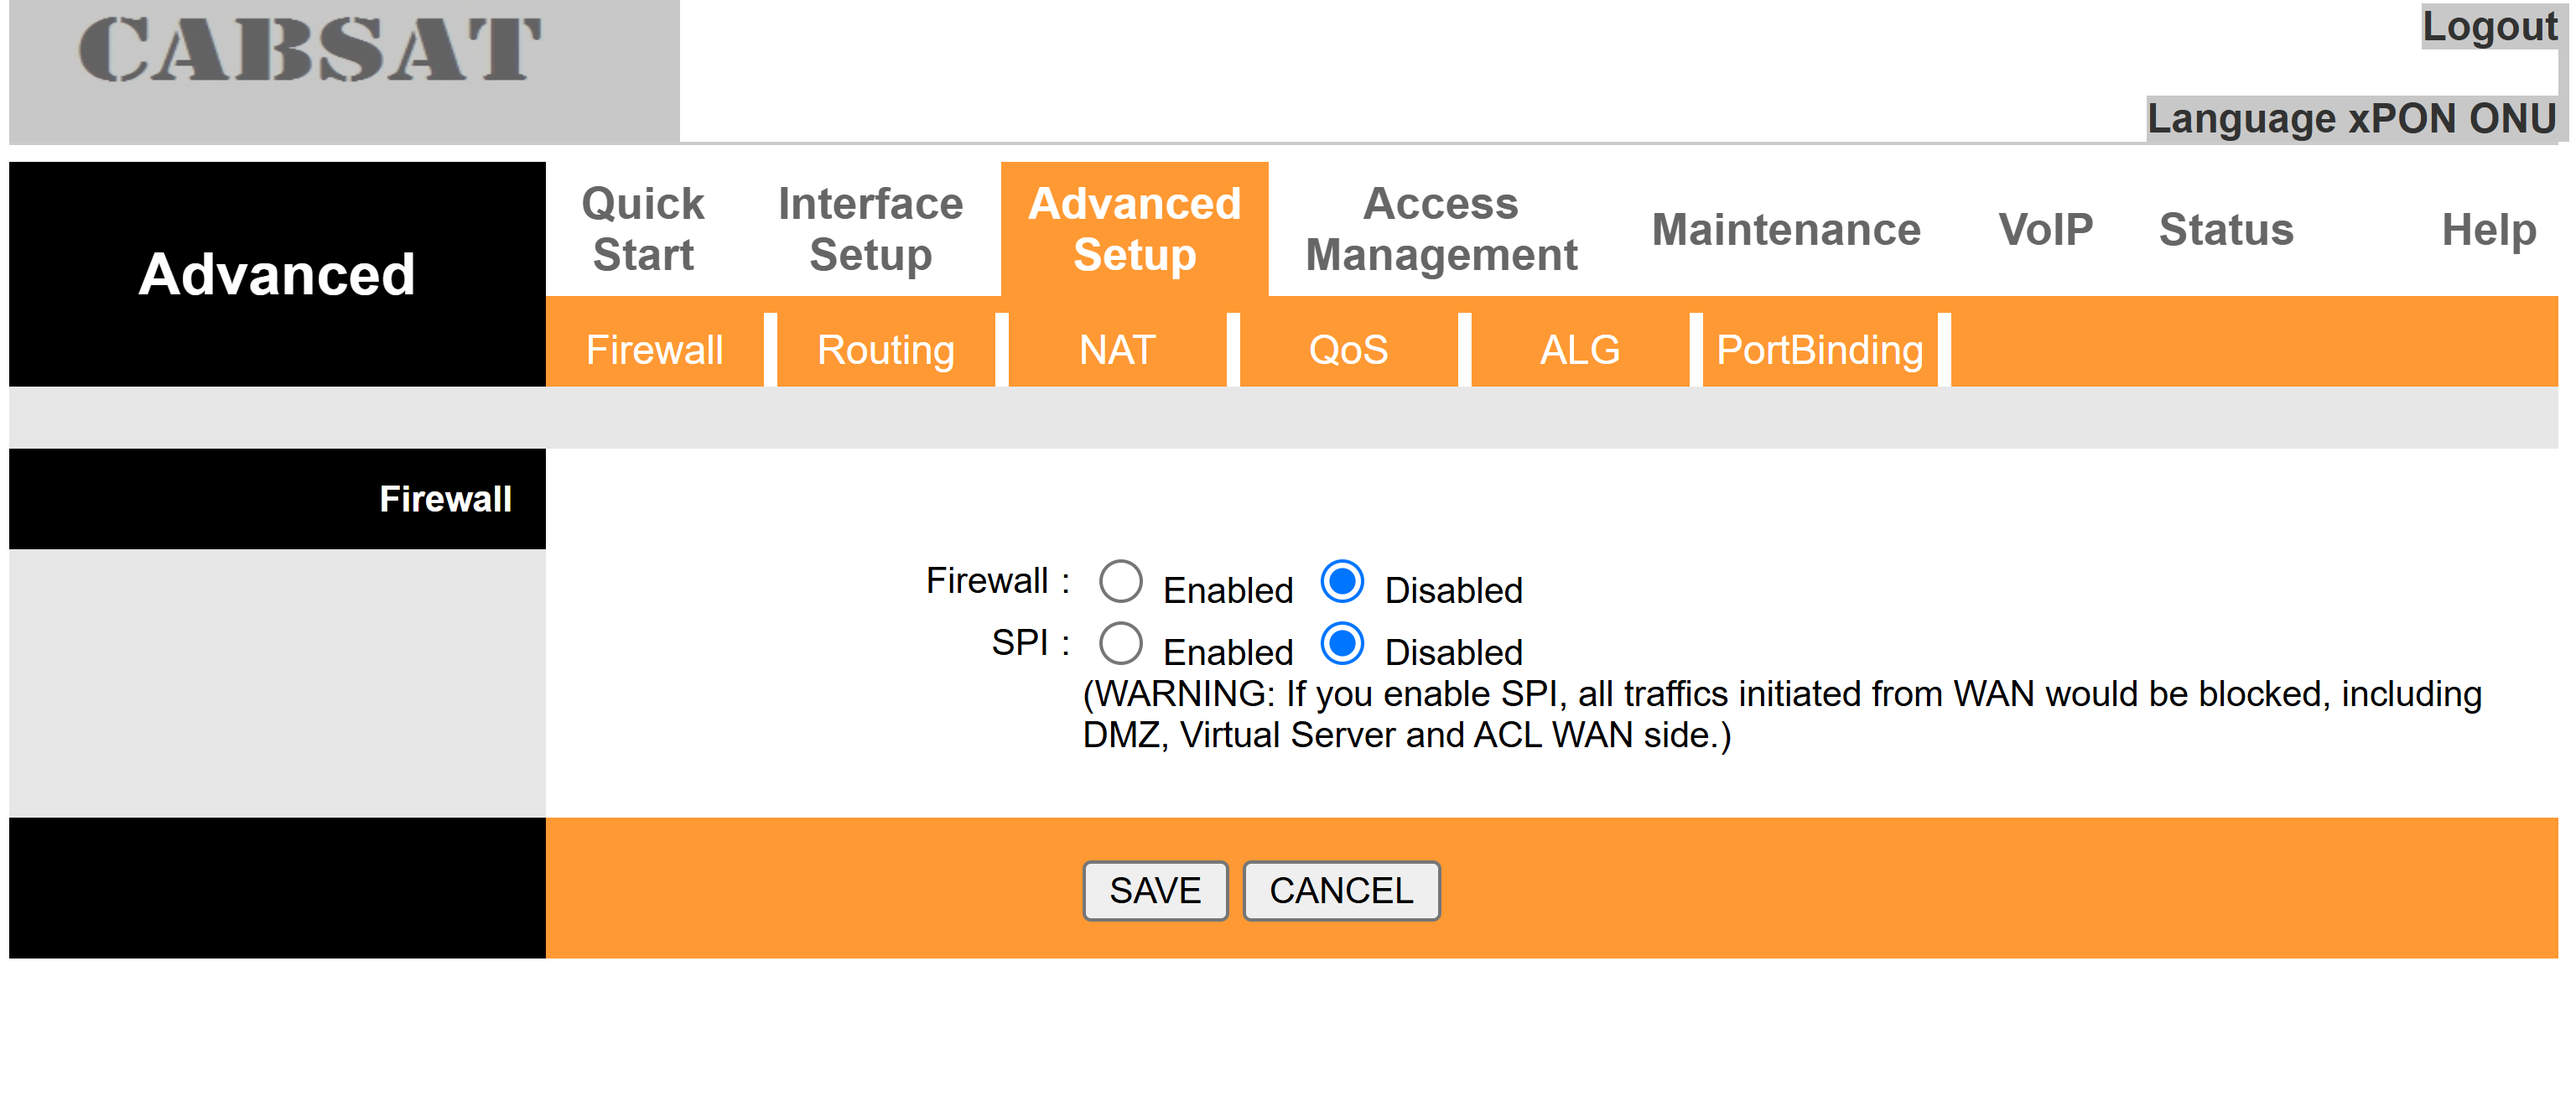The width and height of the screenshot is (2576, 1117).
Task: Click the CABSAT logo
Action: click(310, 50)
